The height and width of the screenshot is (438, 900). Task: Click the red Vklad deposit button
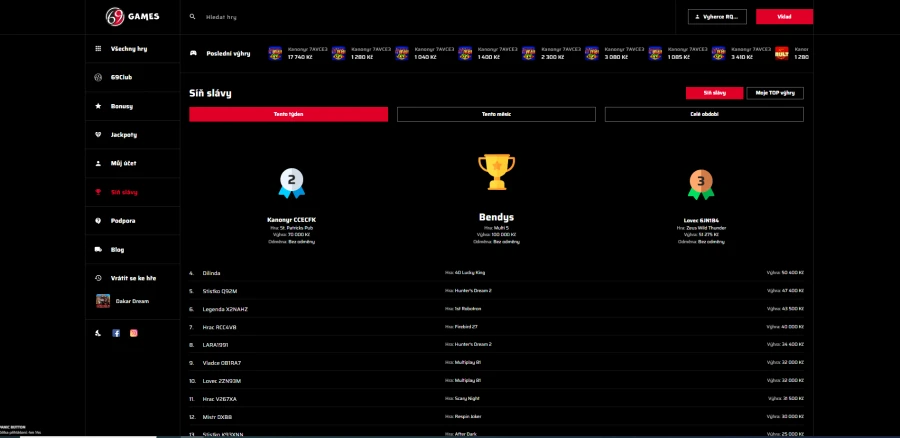coord(784,17)
